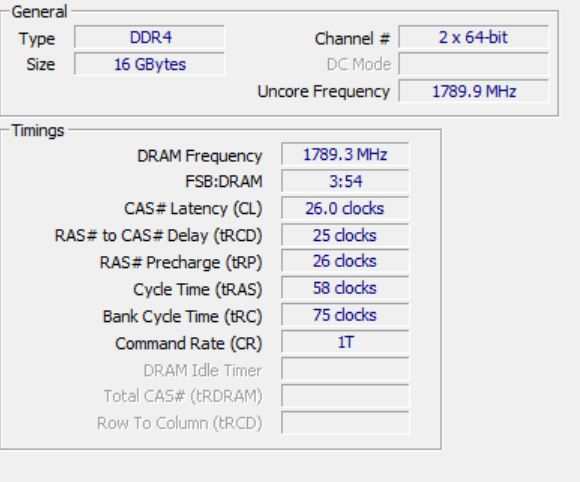Click the Uncore Frequency label text
This screenshot has height=482, width=580.
pos(323,92)
